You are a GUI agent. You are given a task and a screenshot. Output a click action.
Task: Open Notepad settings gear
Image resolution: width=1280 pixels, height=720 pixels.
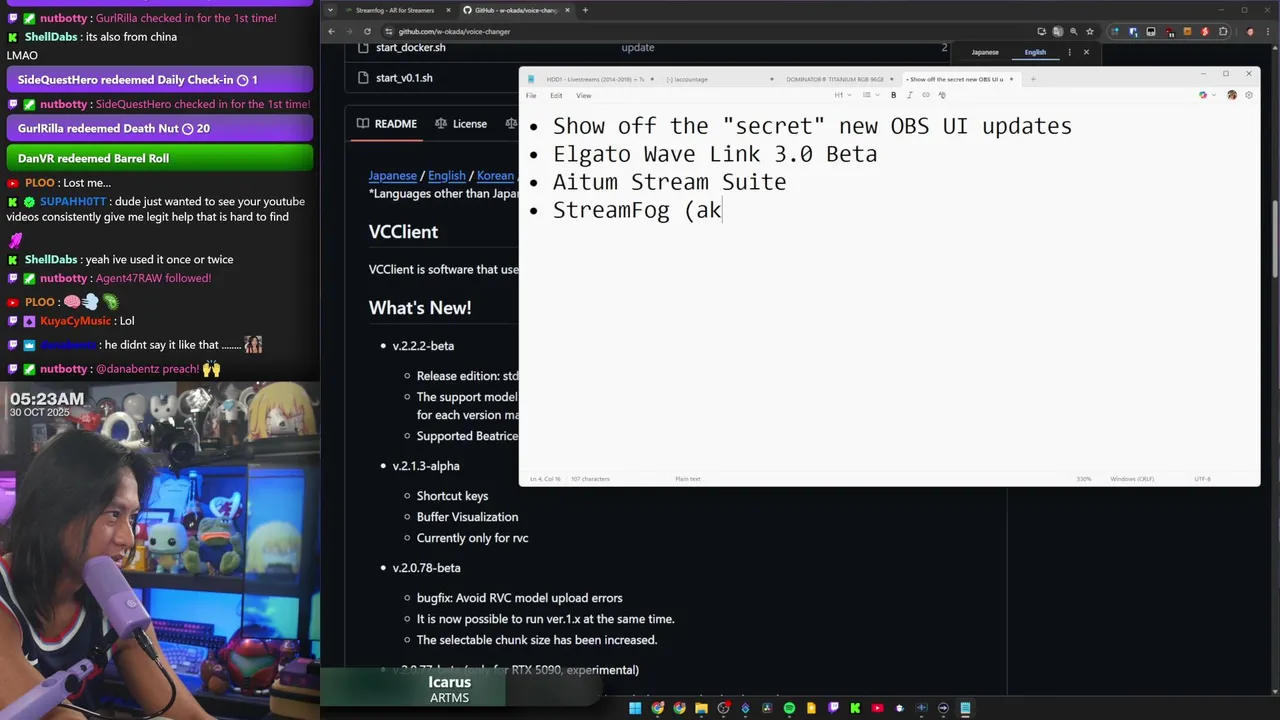pos(1248,95)
